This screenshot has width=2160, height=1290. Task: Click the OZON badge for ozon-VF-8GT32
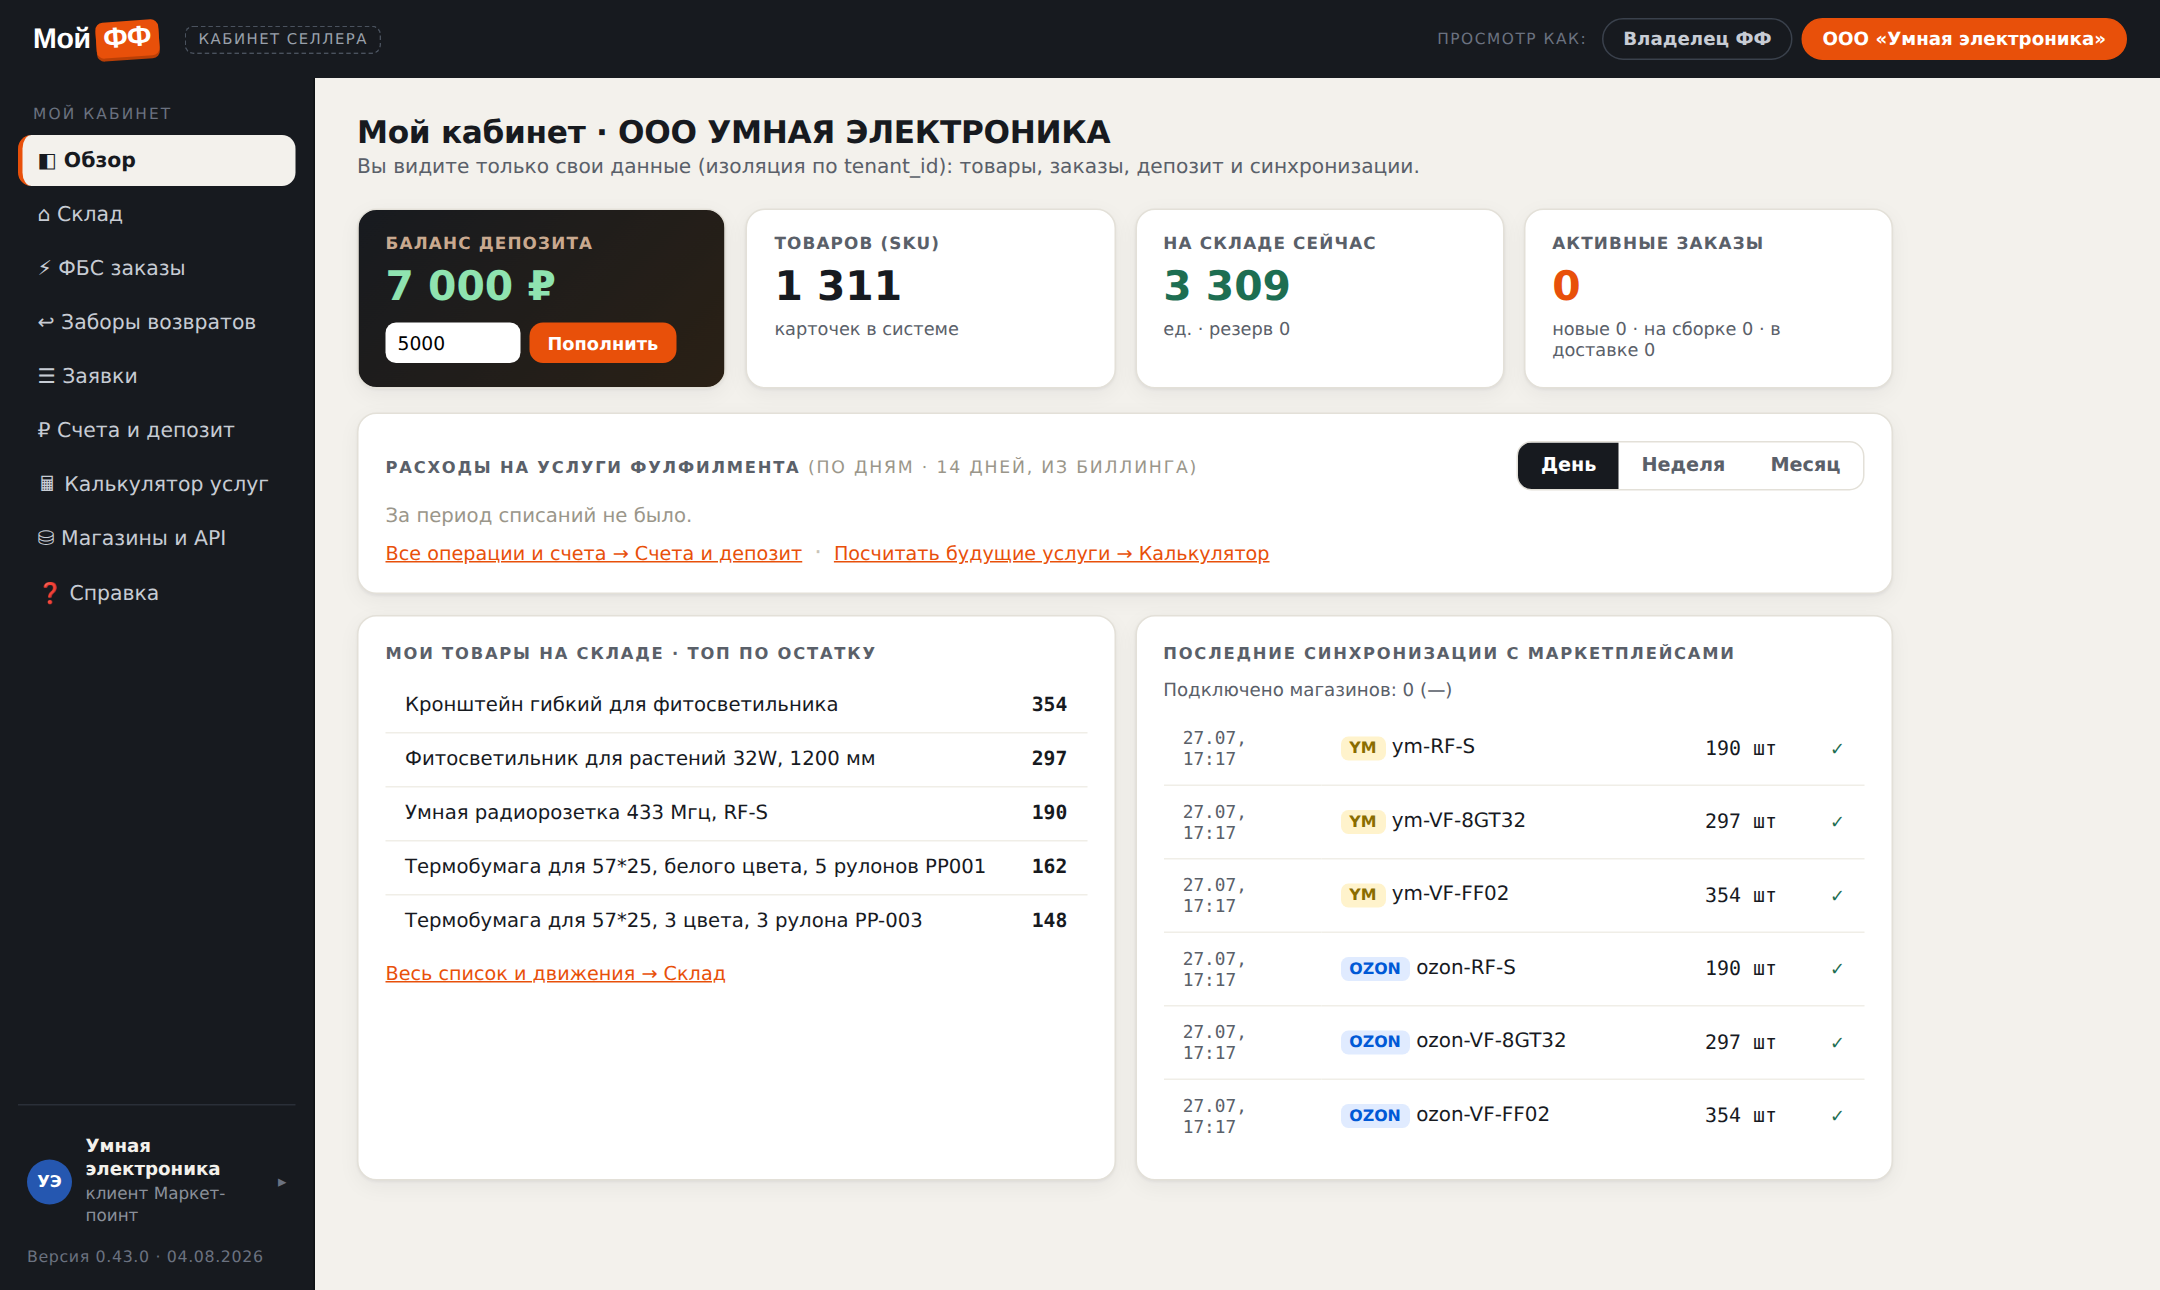[1374, 1041]
